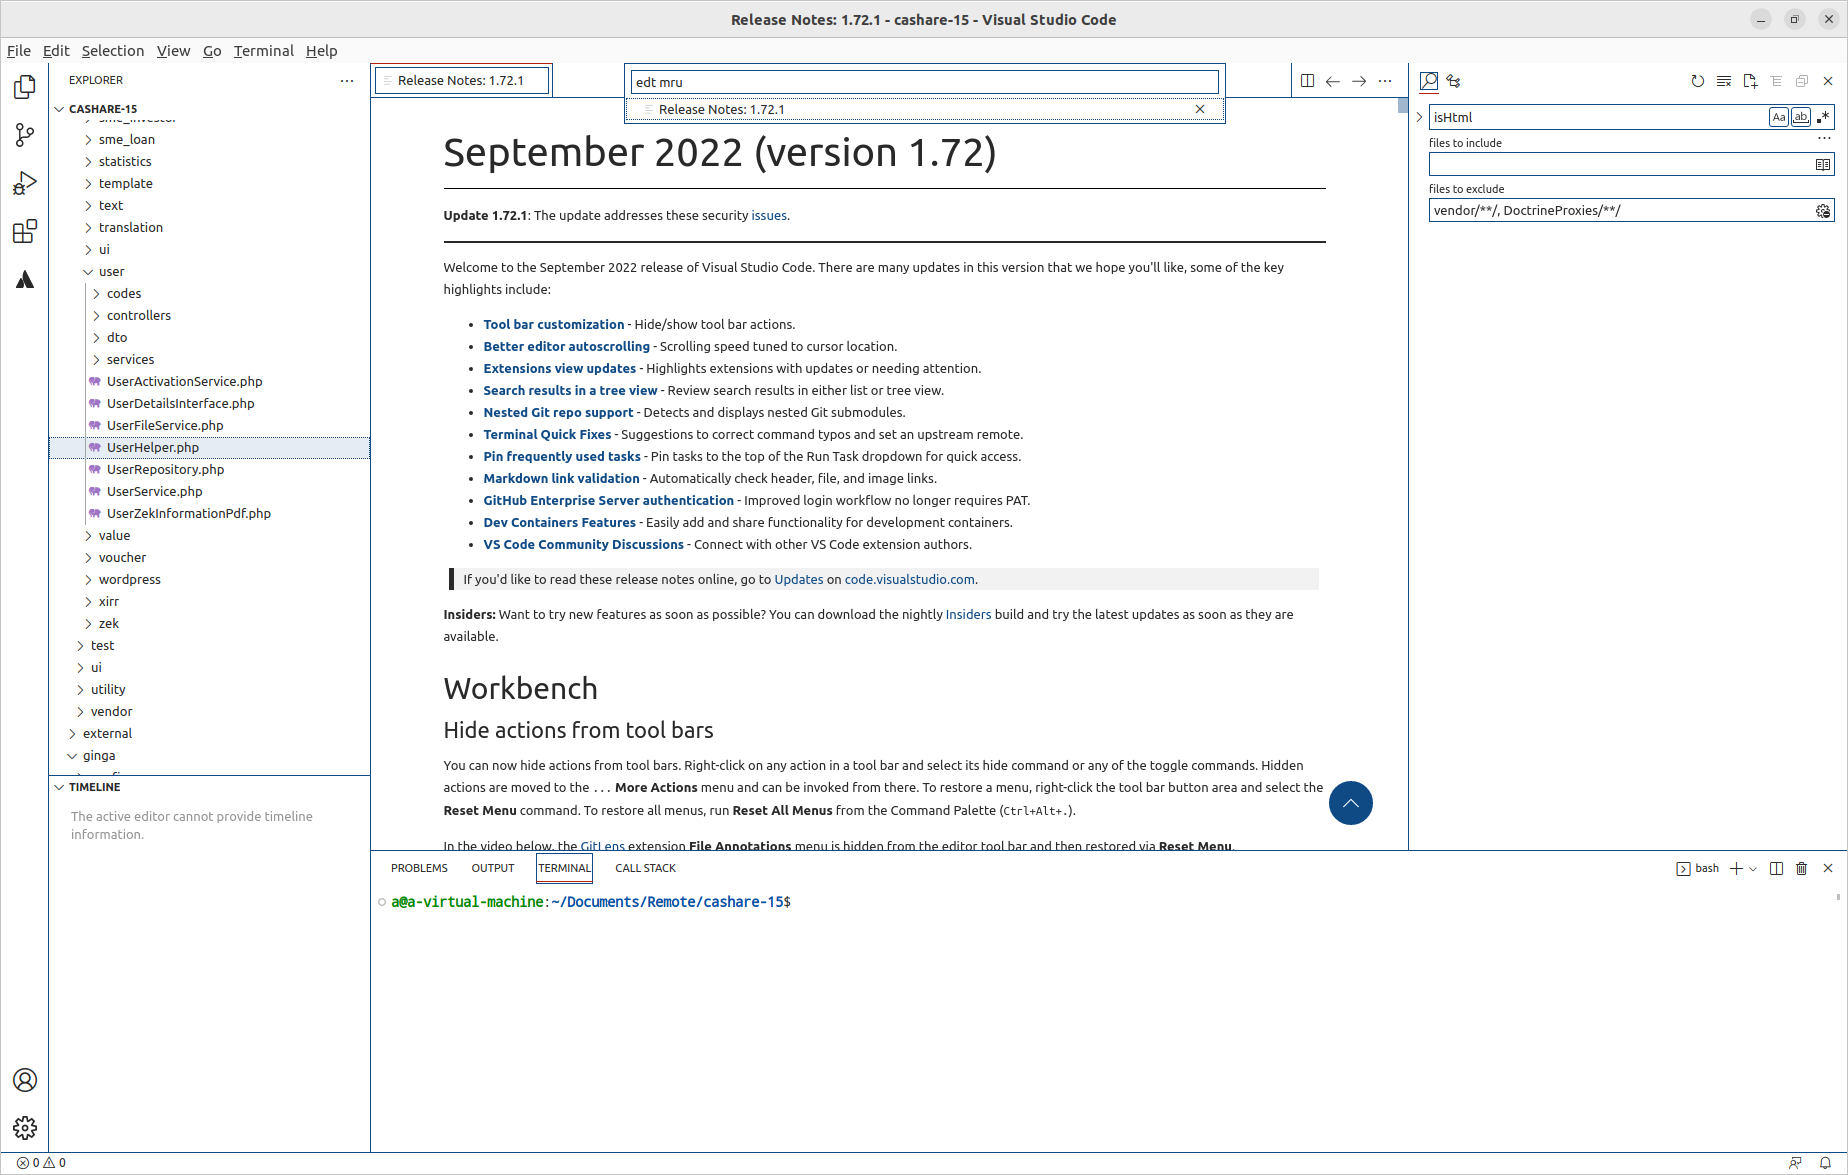Image resolution: width=1848 pixels, height=1175 pixels.
Task: Open the Source Control view
Action: [24, 135]
